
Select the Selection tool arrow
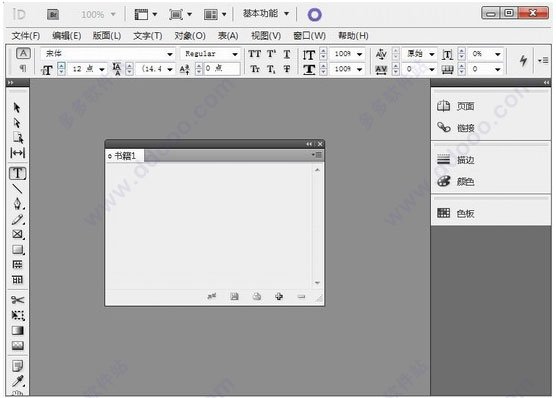17,107
